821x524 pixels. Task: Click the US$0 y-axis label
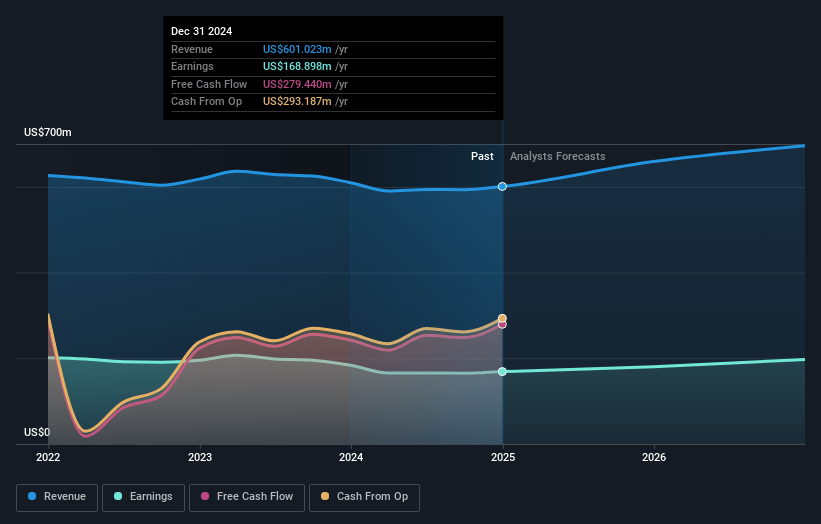tap(37, 432)
